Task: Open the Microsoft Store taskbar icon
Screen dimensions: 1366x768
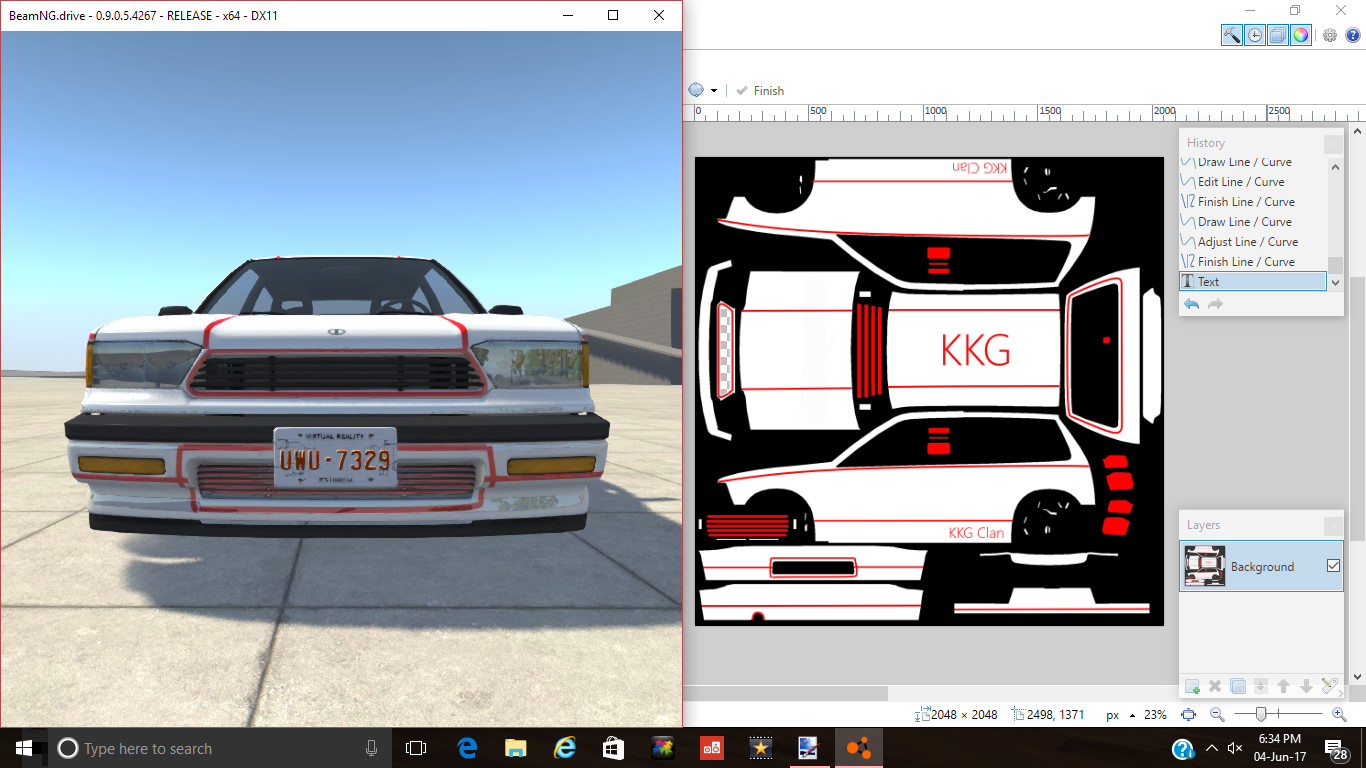Action: (613, 748)
